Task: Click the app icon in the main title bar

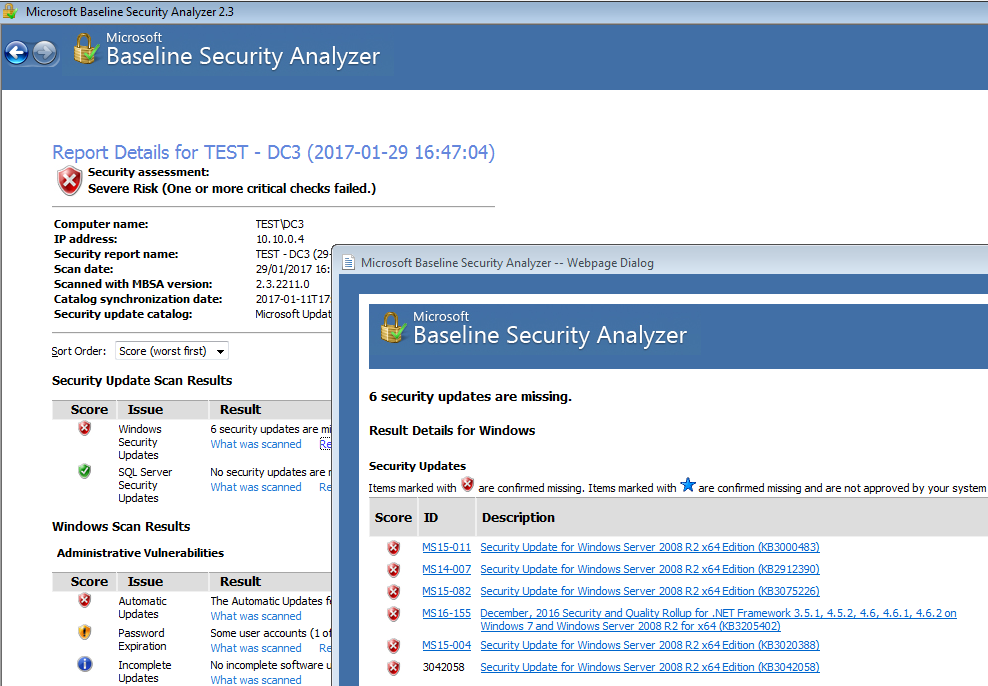Action: [x=10, y=11]
